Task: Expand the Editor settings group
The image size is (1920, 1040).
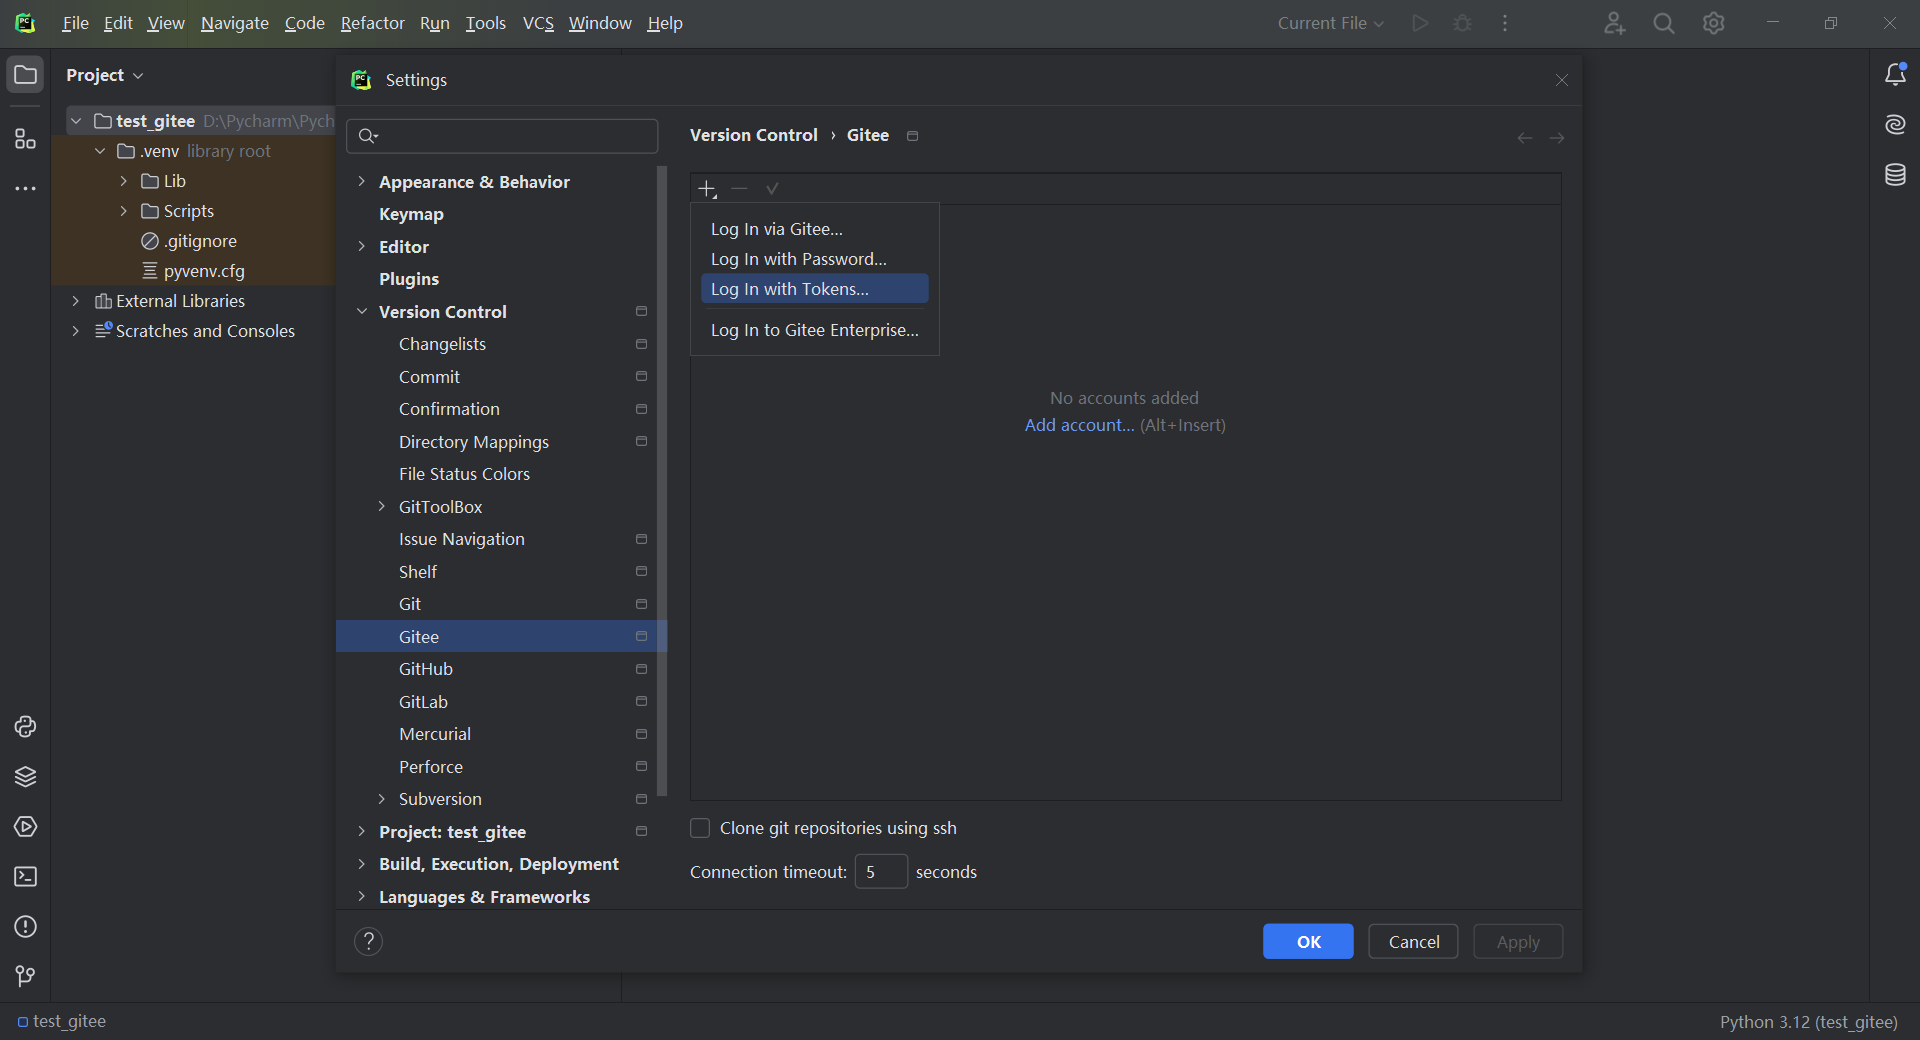Action: tap(362, 247)
